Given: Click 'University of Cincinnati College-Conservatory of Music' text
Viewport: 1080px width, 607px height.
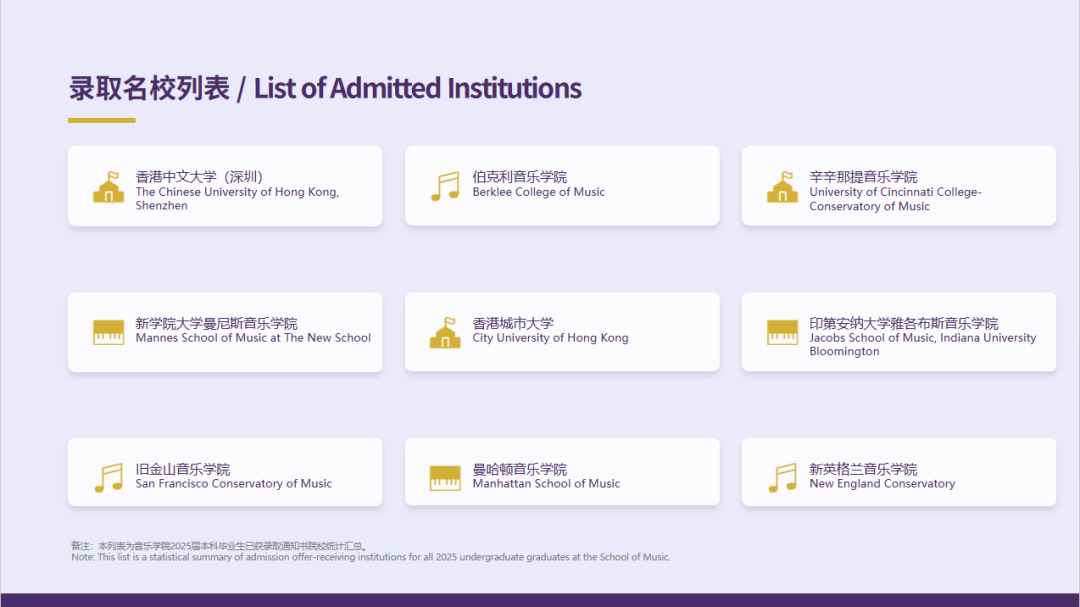Looking at the screenshot, I should pyautogui.click(x=895, y=199).
